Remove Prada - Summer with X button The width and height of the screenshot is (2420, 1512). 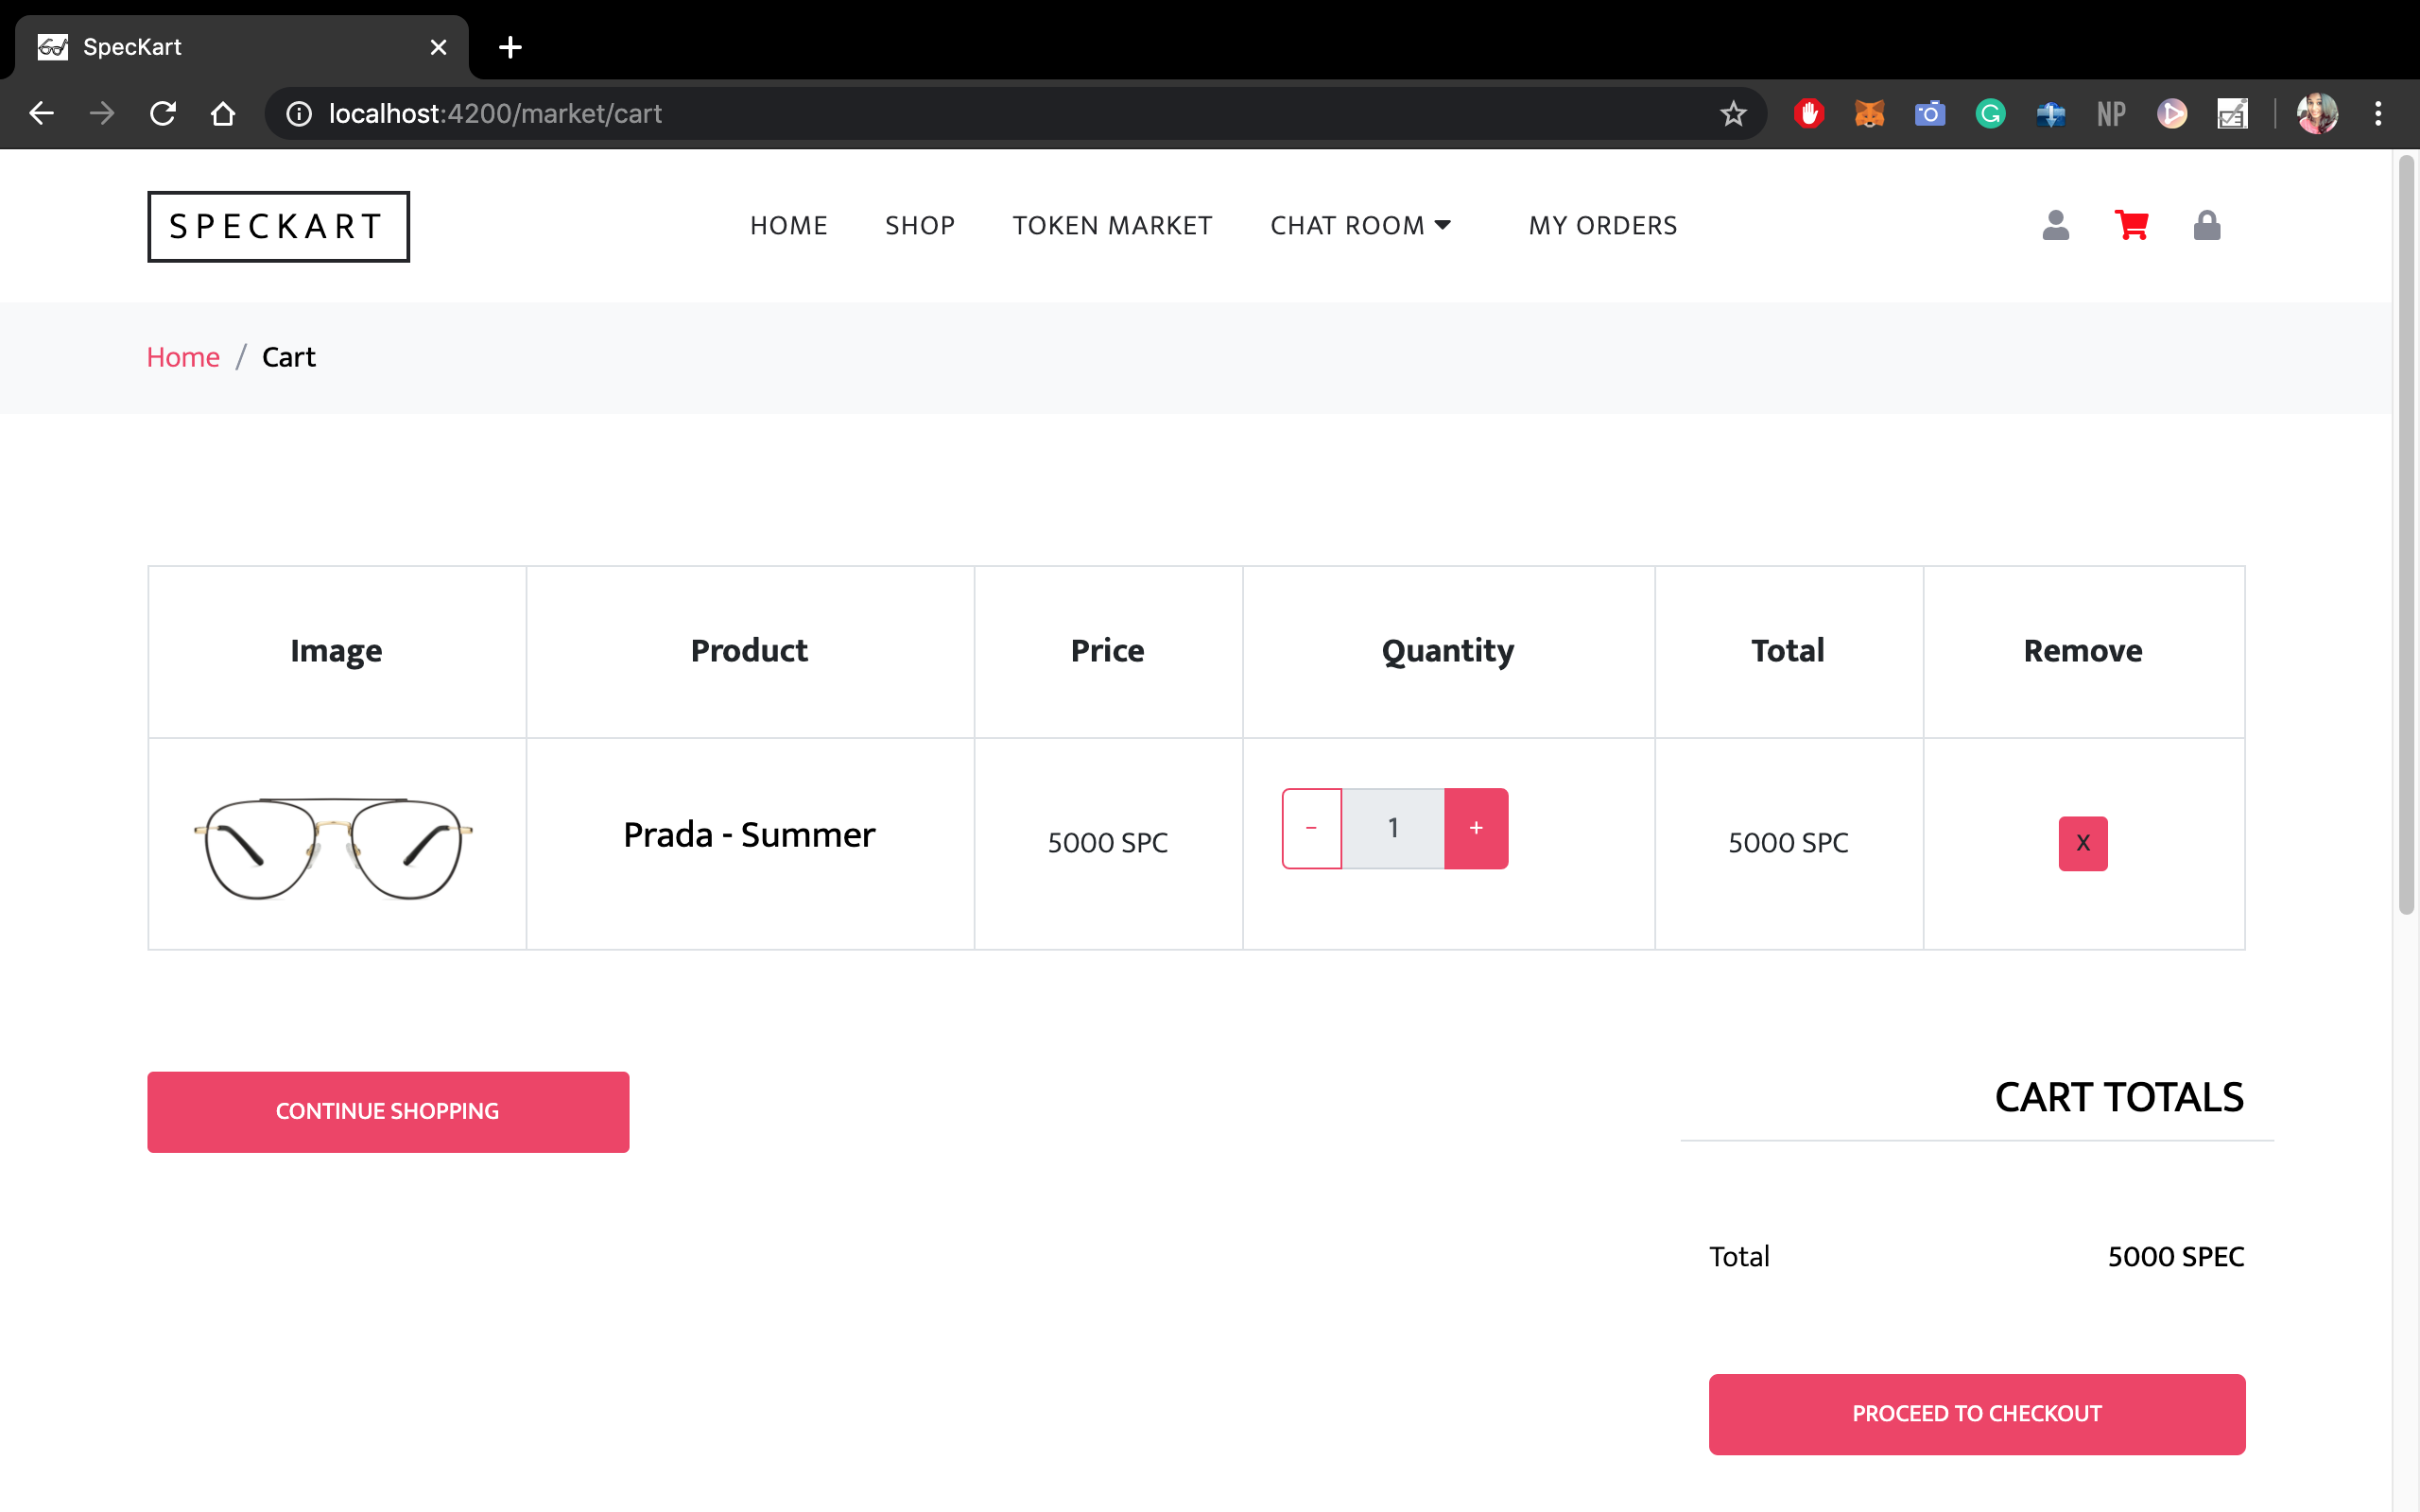pyautogui.click(x=2082, y=843)
